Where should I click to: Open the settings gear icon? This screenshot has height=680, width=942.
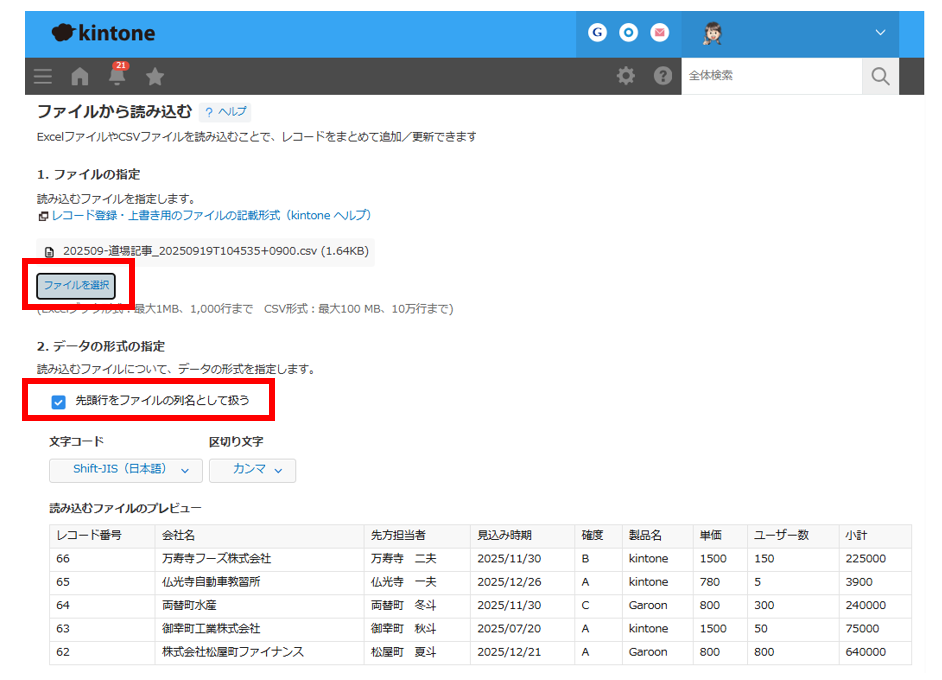(x=625, y=76)
